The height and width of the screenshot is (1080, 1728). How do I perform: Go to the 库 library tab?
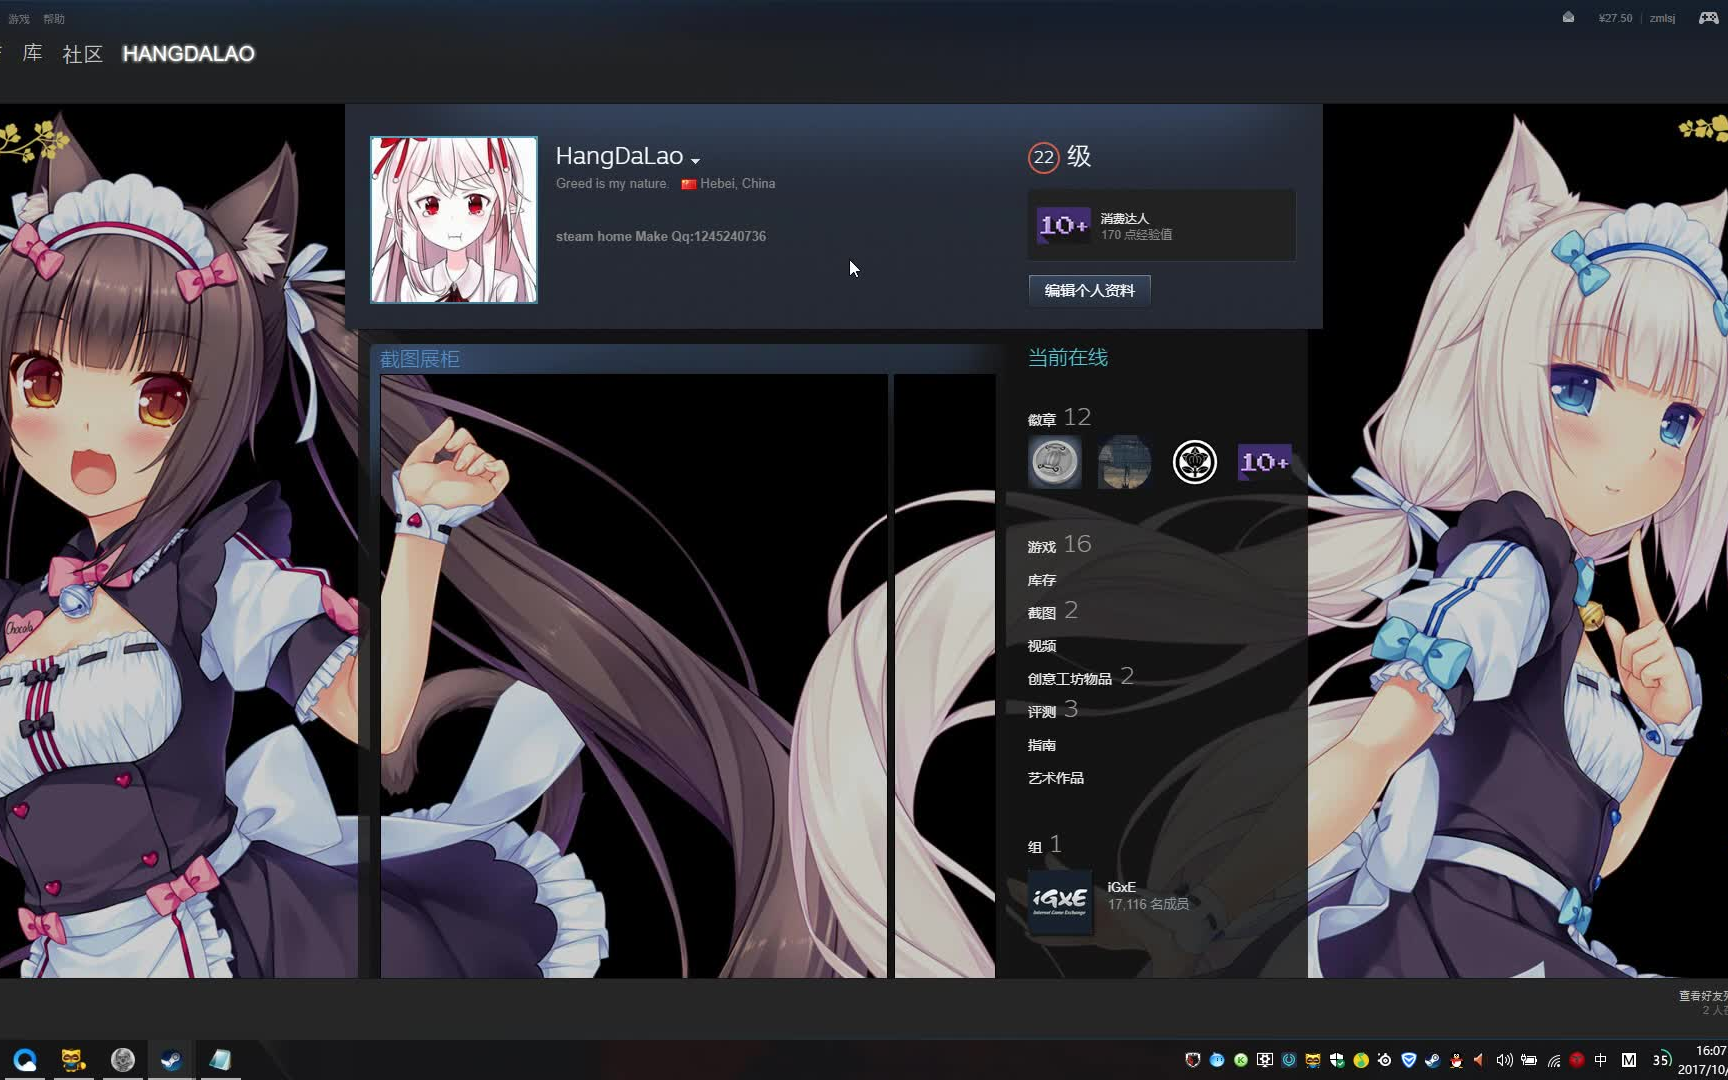coord(32,53)
